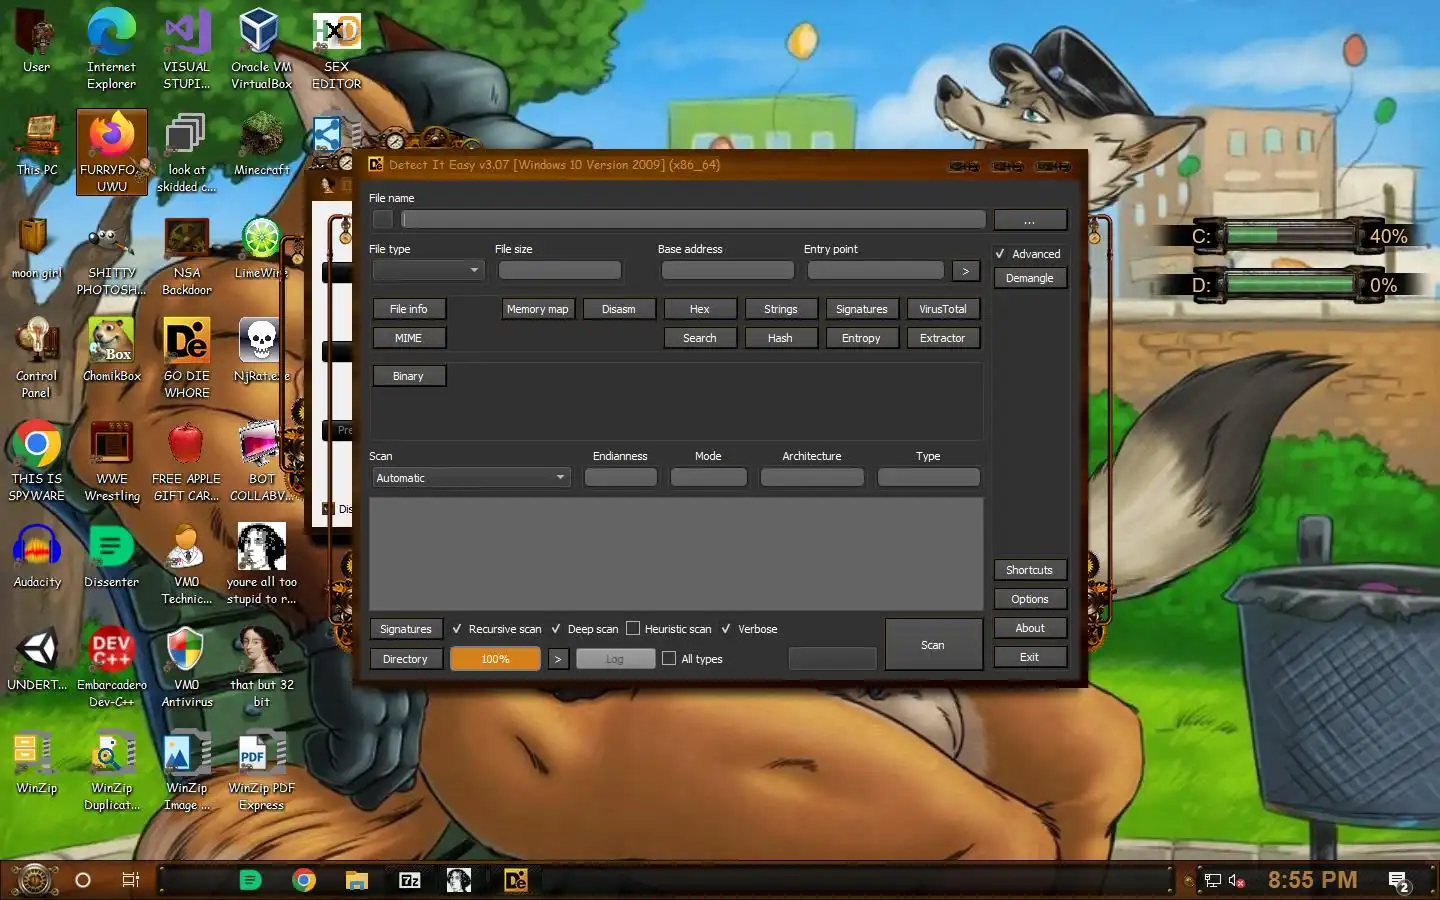Click the Extractor button
The image size is (1440, 900).
coord(943,338)
